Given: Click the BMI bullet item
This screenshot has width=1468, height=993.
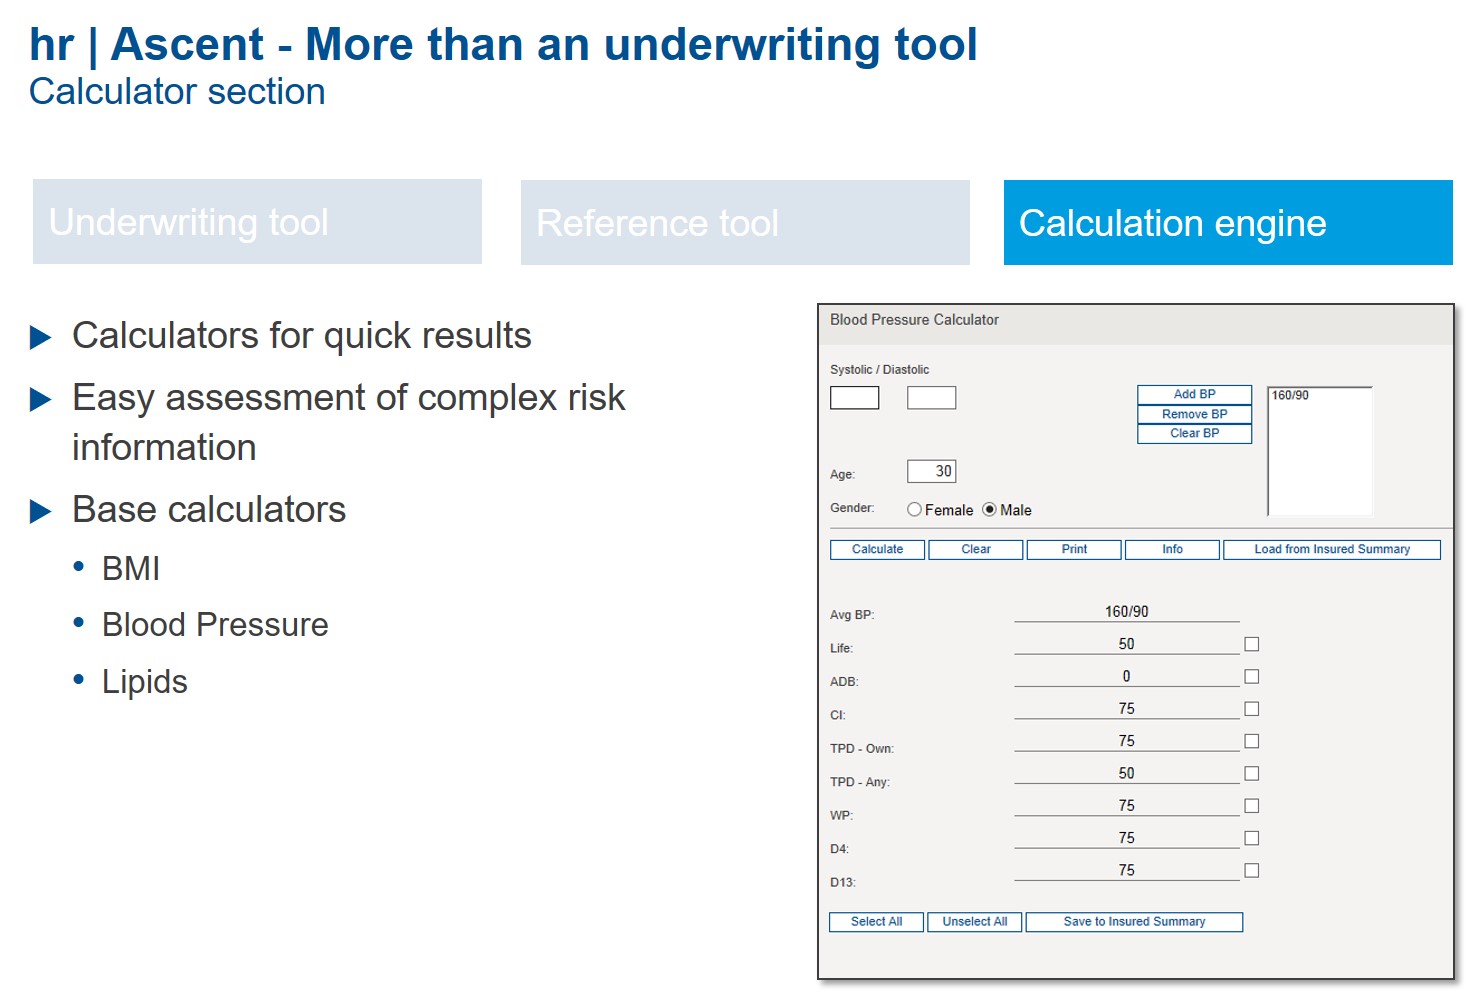Looking at the screenshot, I should (131, 568).
